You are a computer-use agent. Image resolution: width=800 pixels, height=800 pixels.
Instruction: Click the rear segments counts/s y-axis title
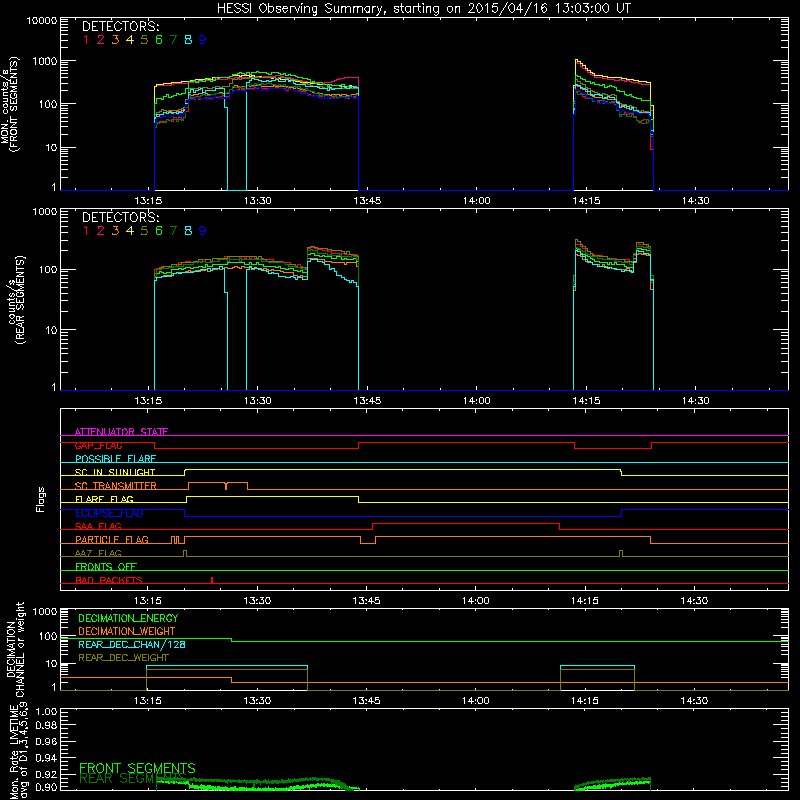[16, 299]
